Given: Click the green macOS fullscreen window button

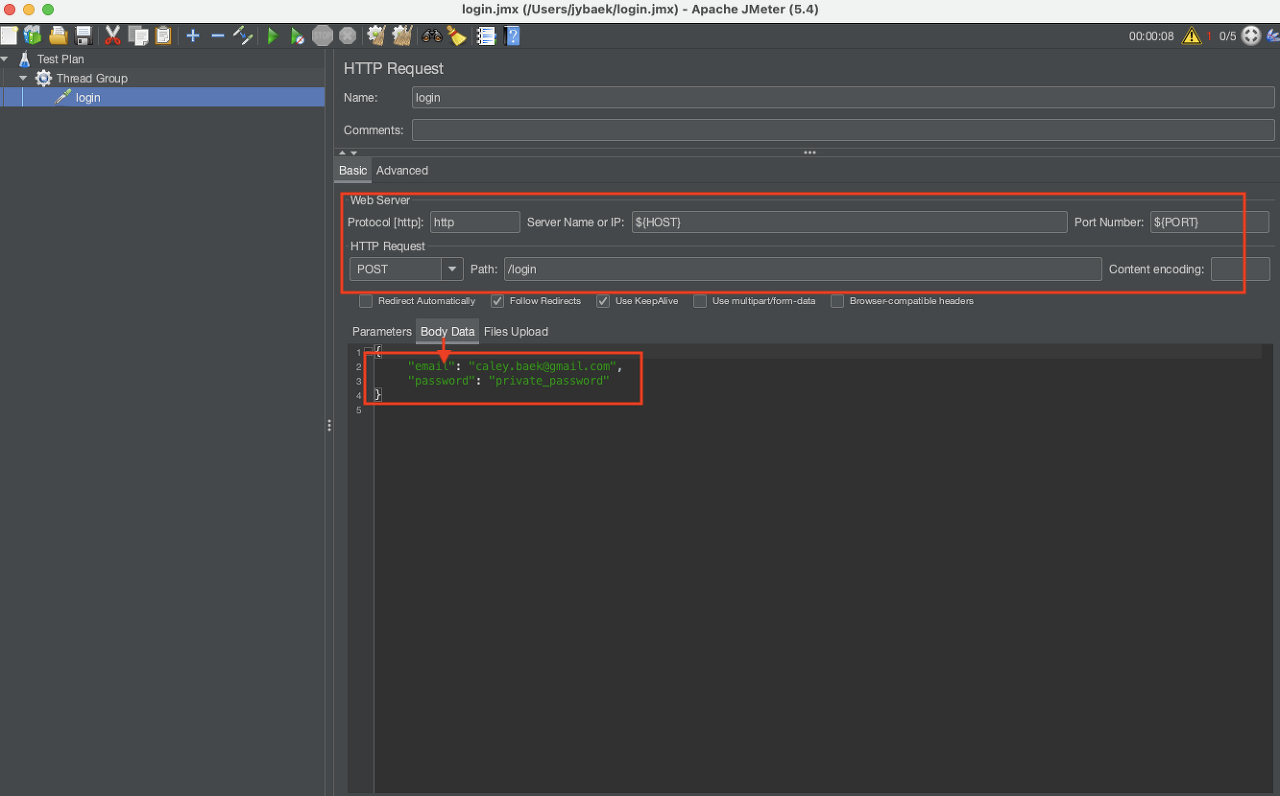Looking at the screenshot, I should coord(48,9).
